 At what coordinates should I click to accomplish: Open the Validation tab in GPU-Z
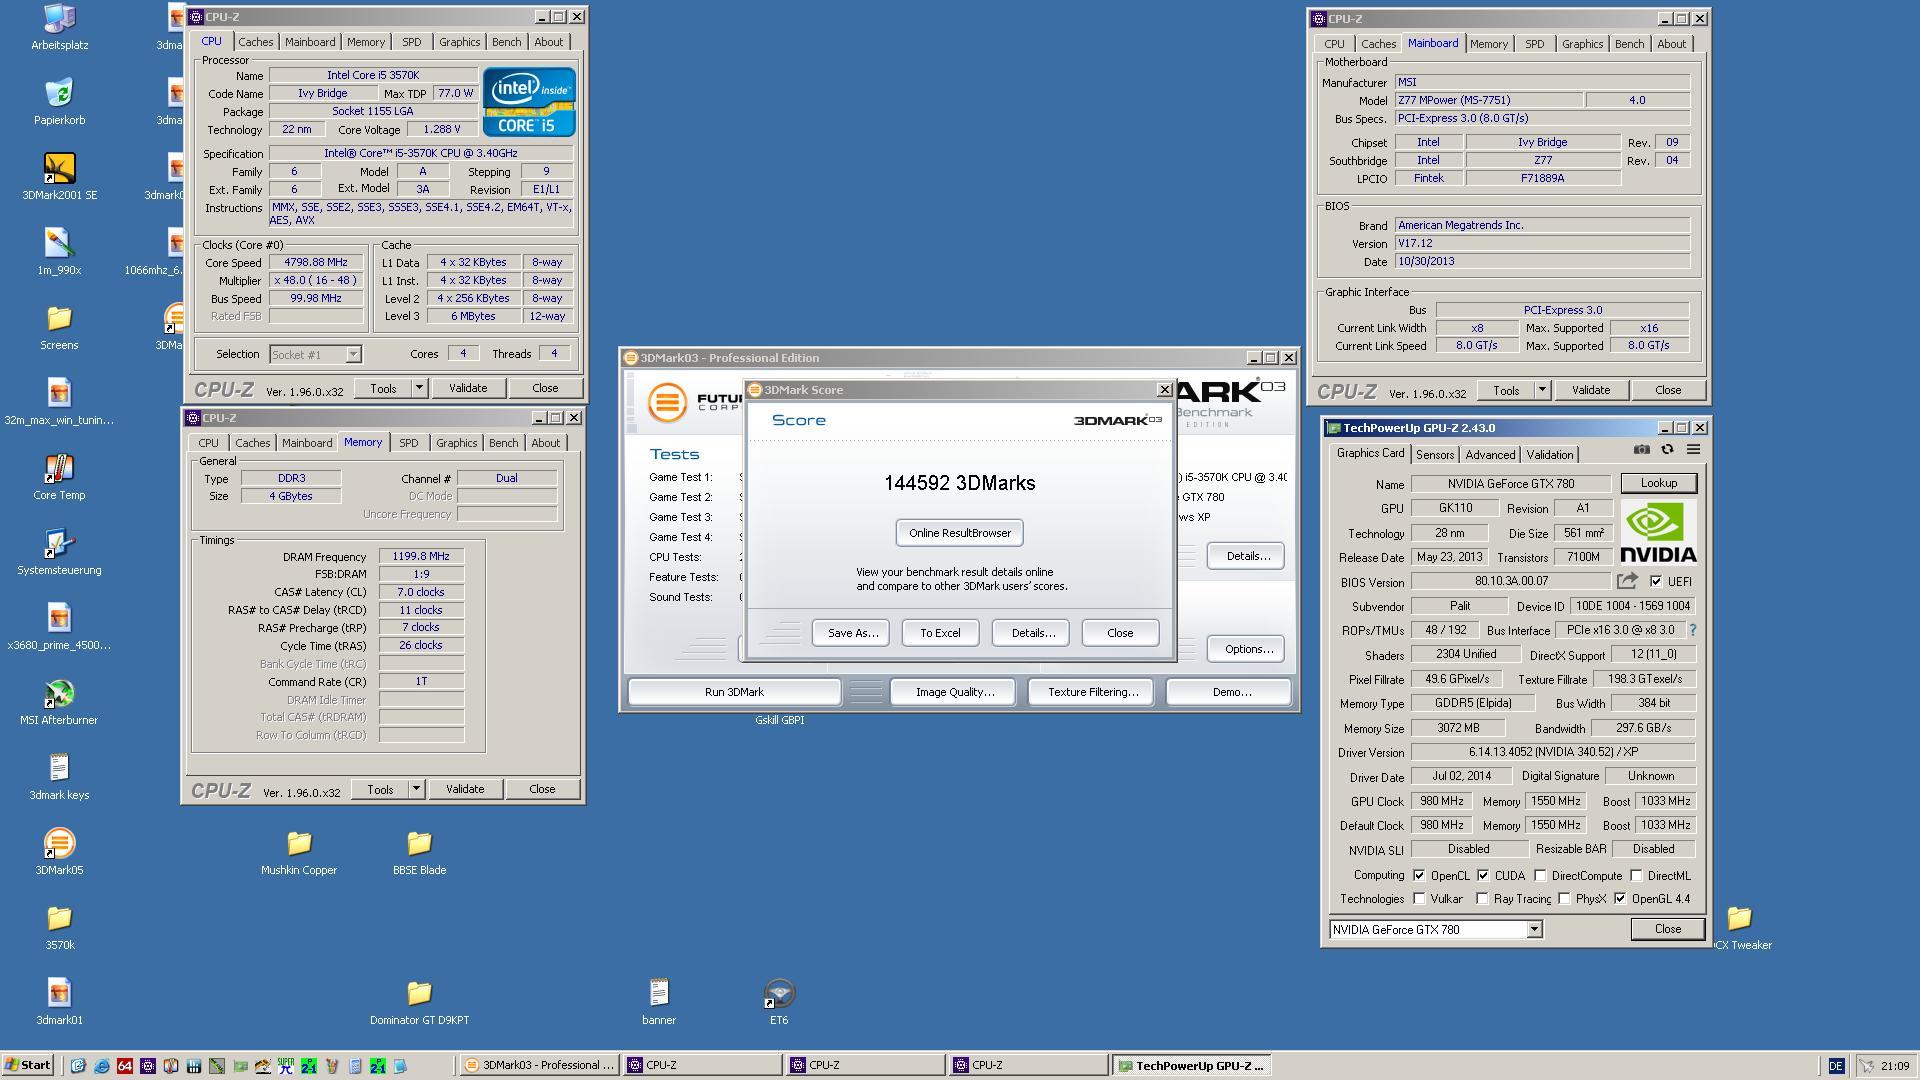(x=1549, y=455)
